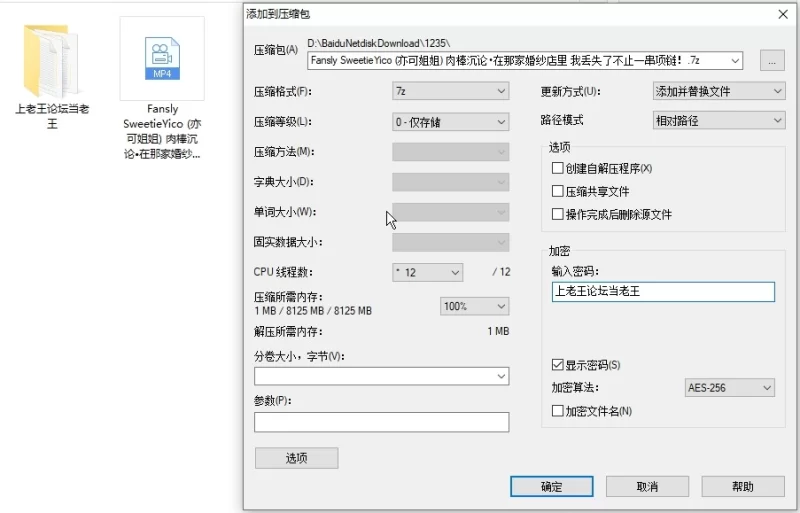
Task: Expand the 加密算法 AES-256 dropdown
Action: click(x=730, y=388)
